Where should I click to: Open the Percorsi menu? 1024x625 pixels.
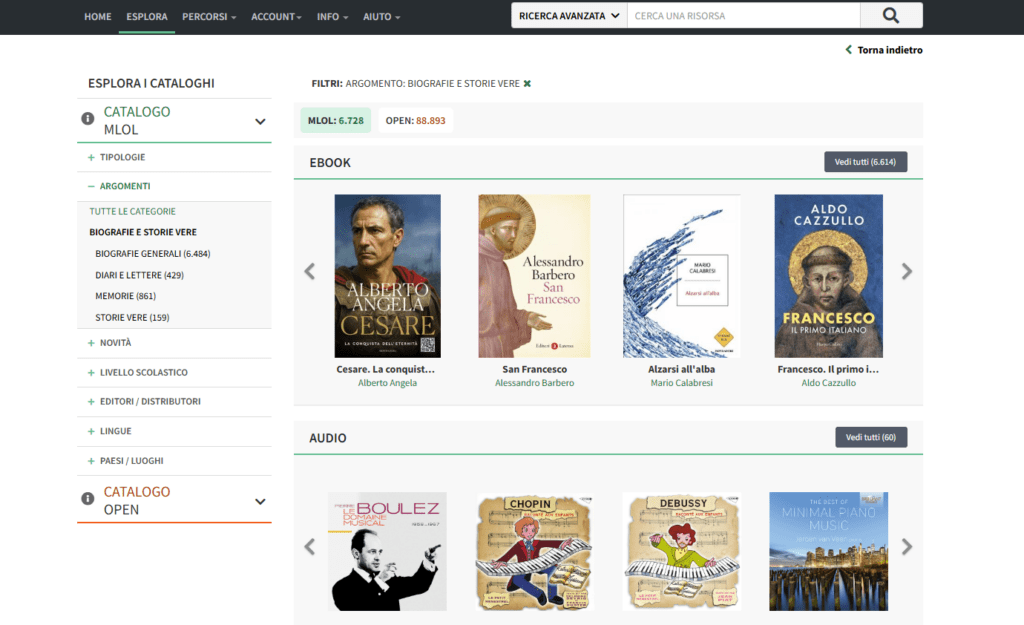tap(209, 17)
